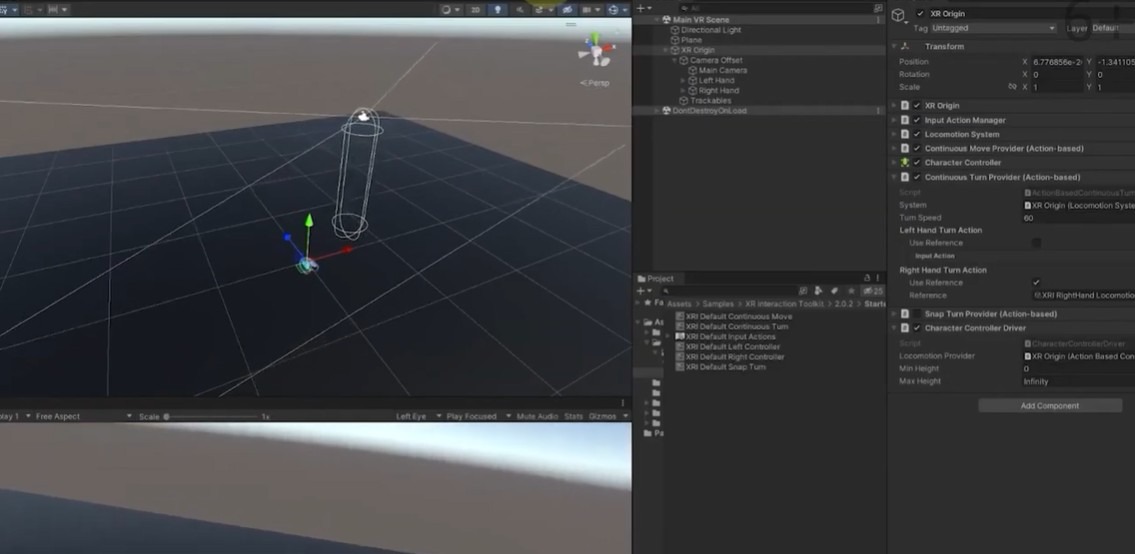Toggle the Persp projection label
The height and width of the screenshot is (554, 1135).
tap(595, 83)
